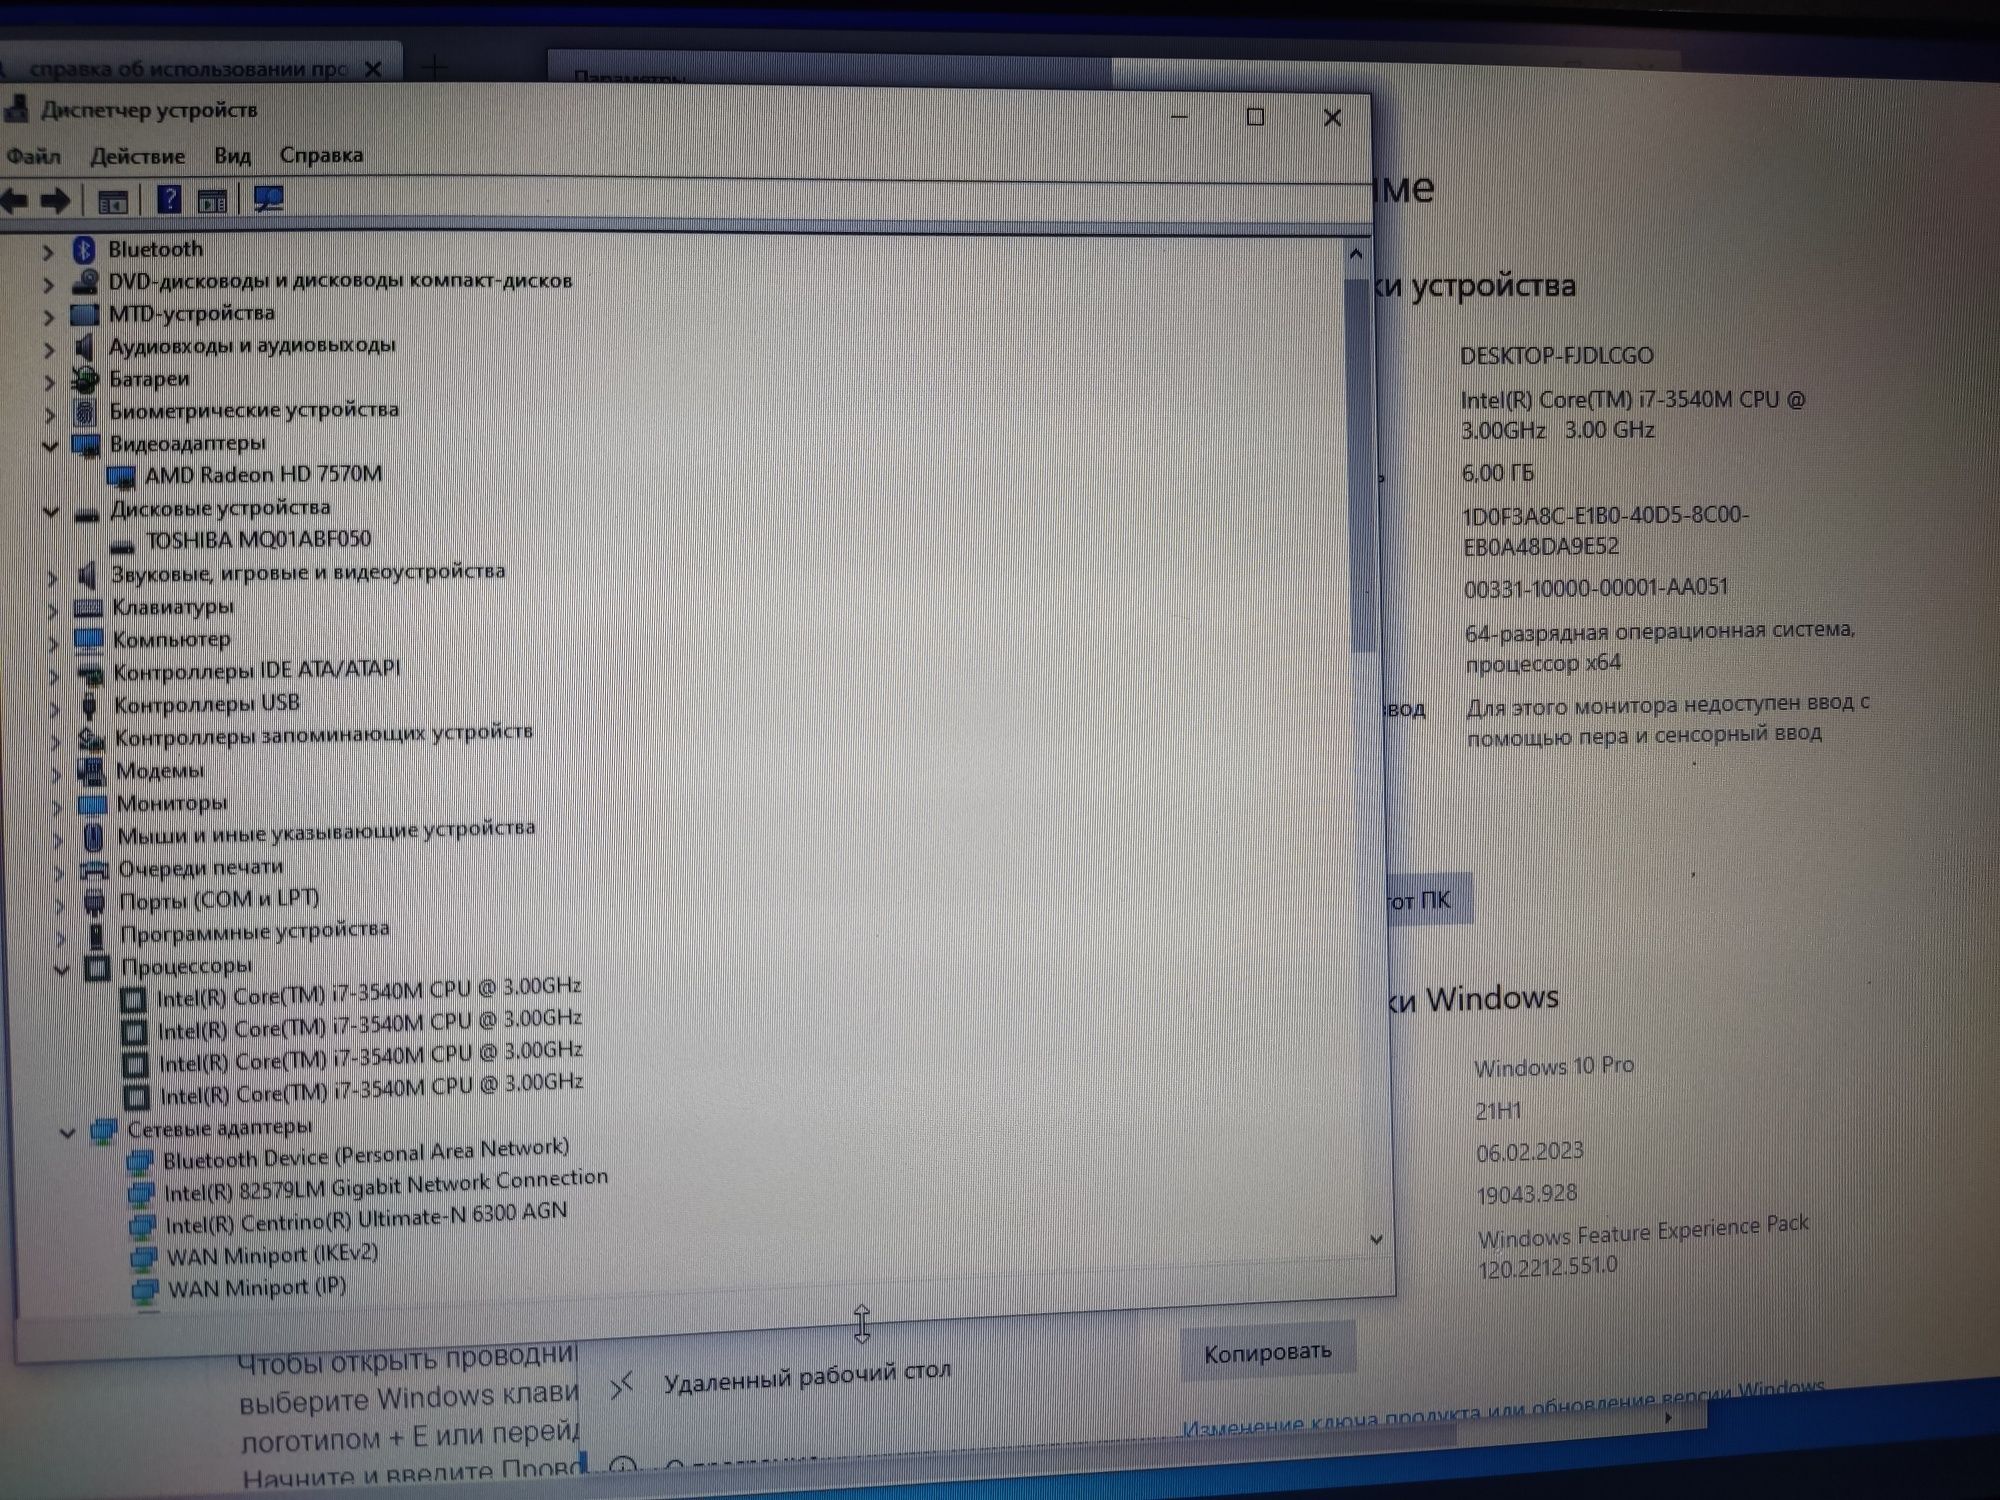Expand the Bluetooth tree node
2000x1500 pixels.
[x=47, y=252]
